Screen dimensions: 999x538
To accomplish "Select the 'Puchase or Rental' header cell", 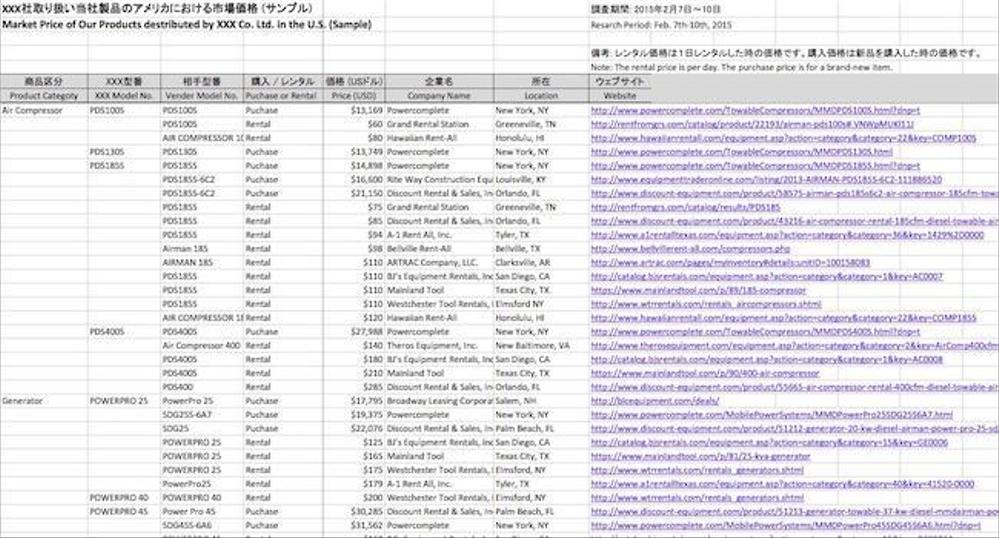I will pyautogui.click(x=283, y=96).
